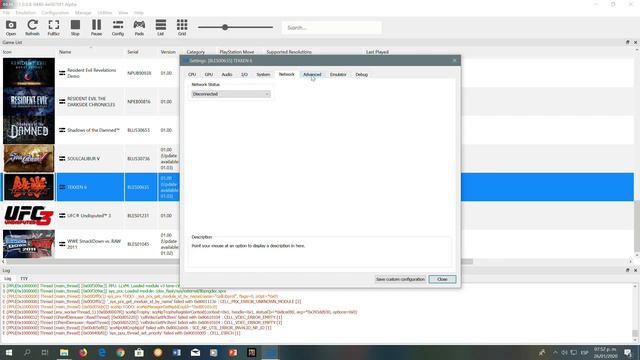640x360 pixels.
Task: Open the Pads controller settings icon
Action: [139, 27]
